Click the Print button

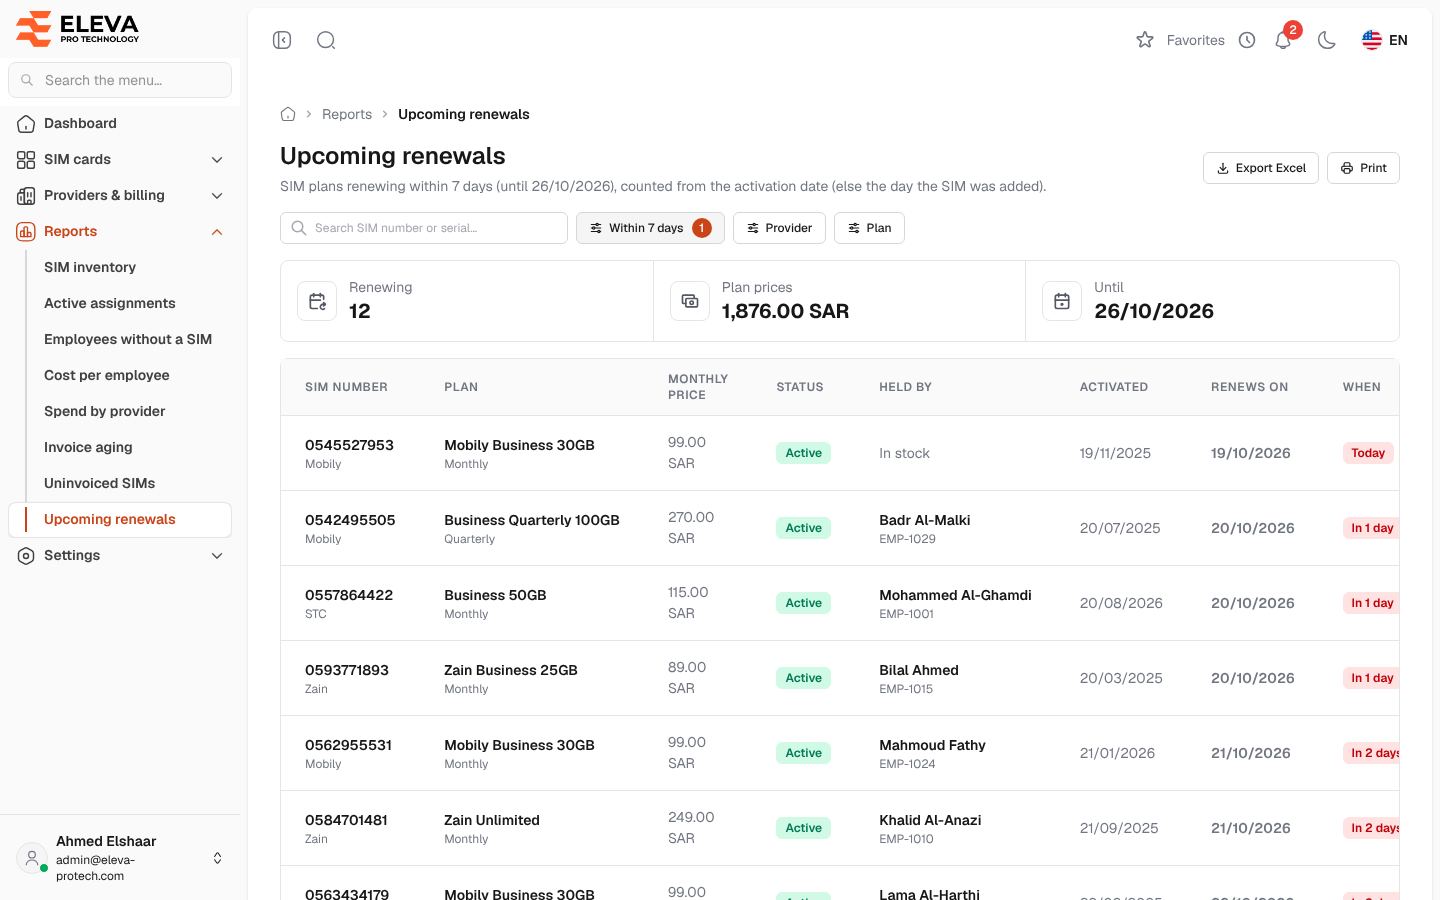(x=1363, y=168)
